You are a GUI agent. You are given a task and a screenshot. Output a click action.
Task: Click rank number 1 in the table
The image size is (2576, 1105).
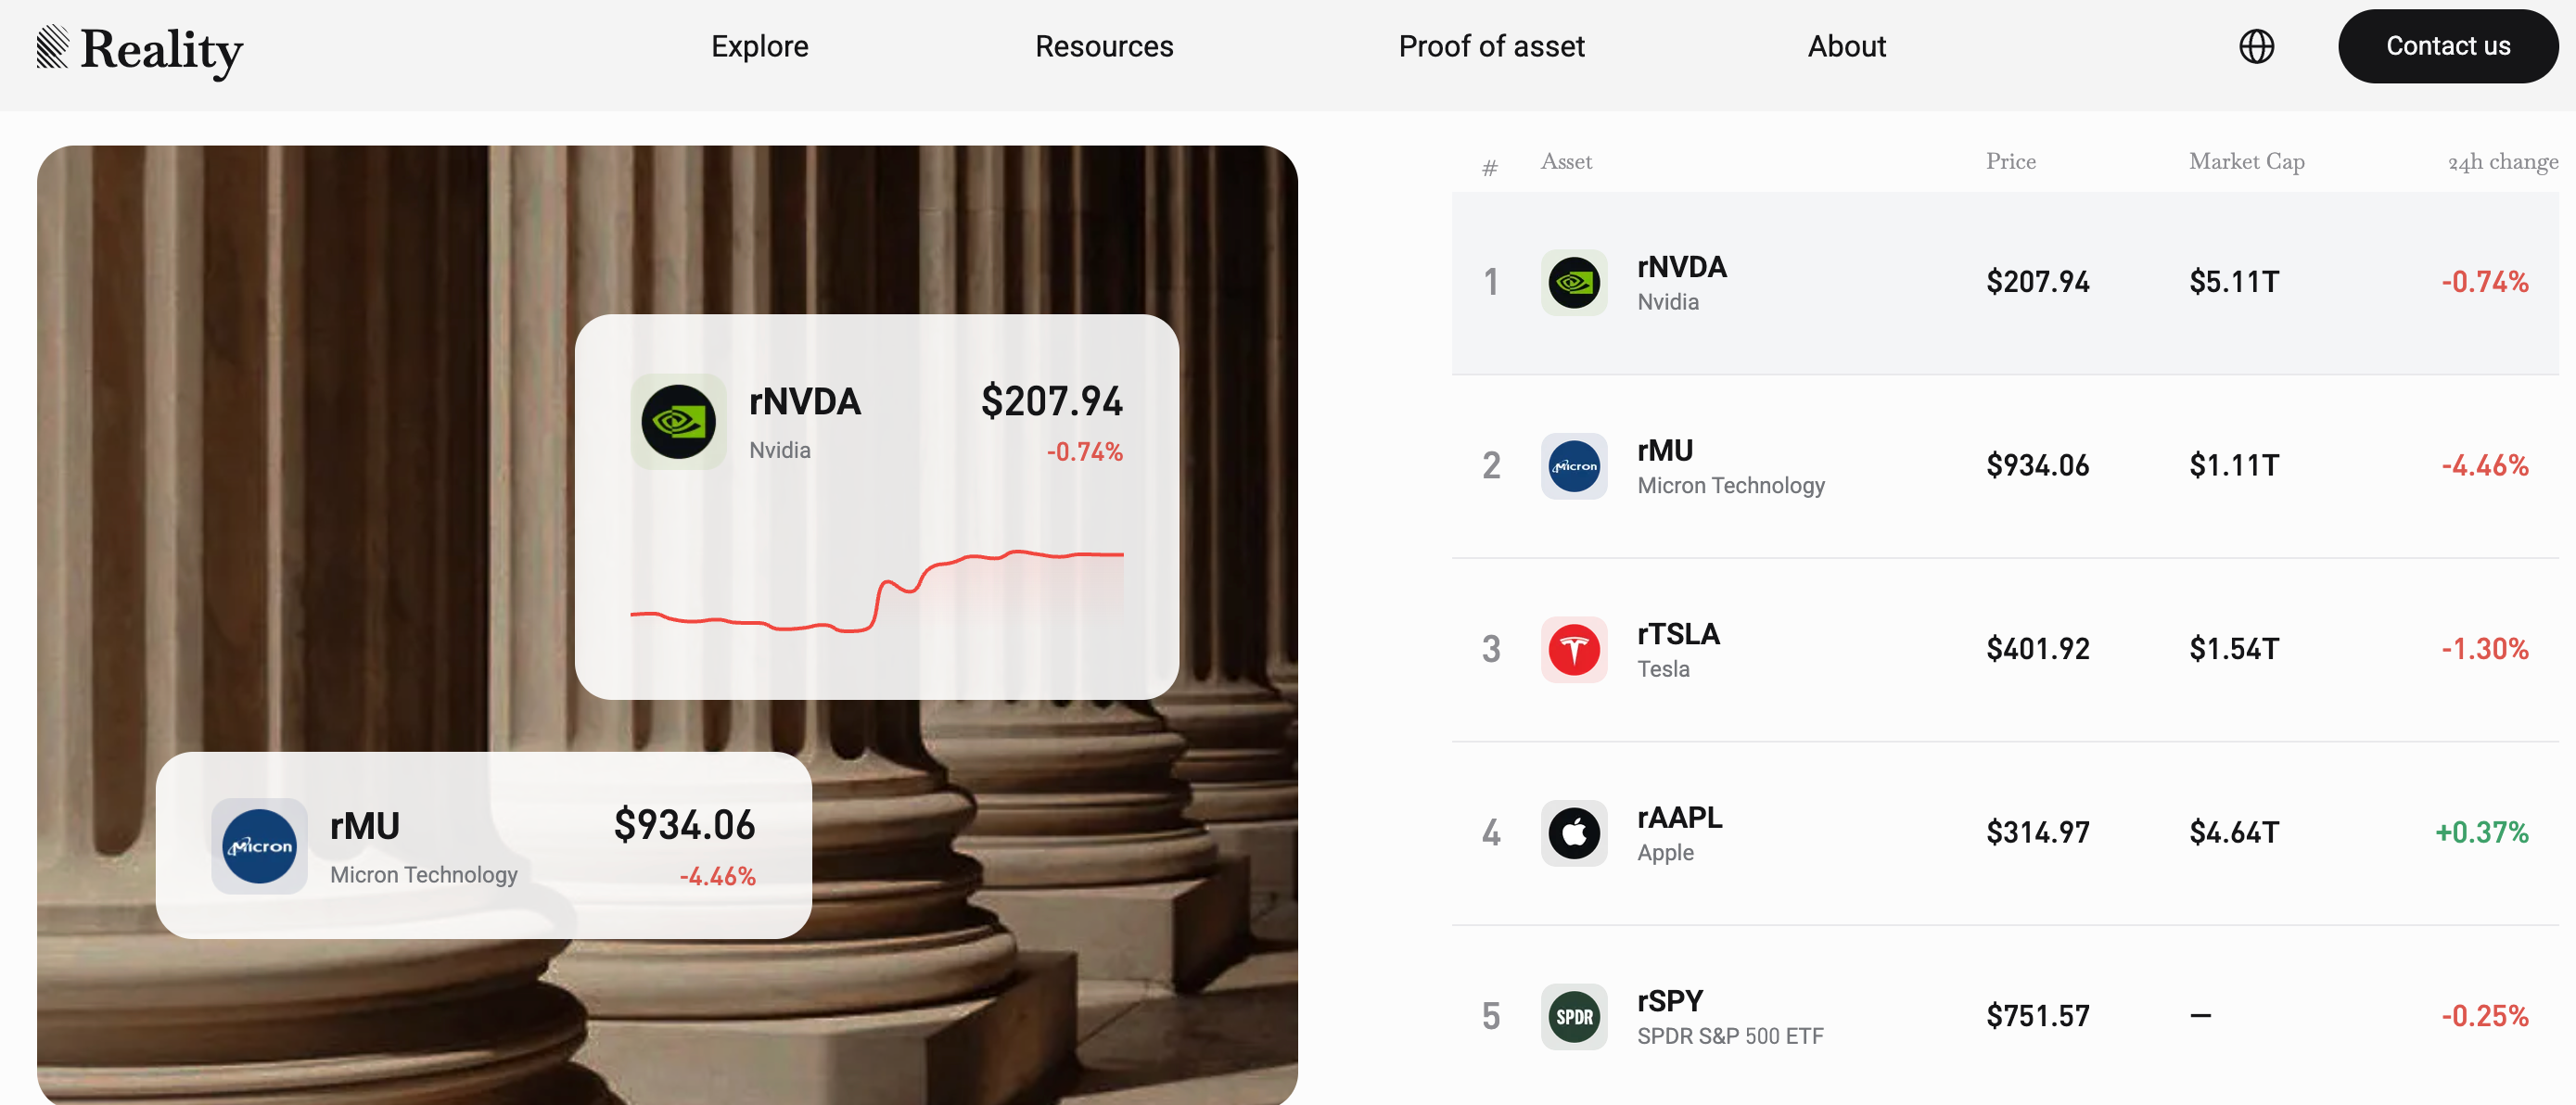tap(1491, 282)
